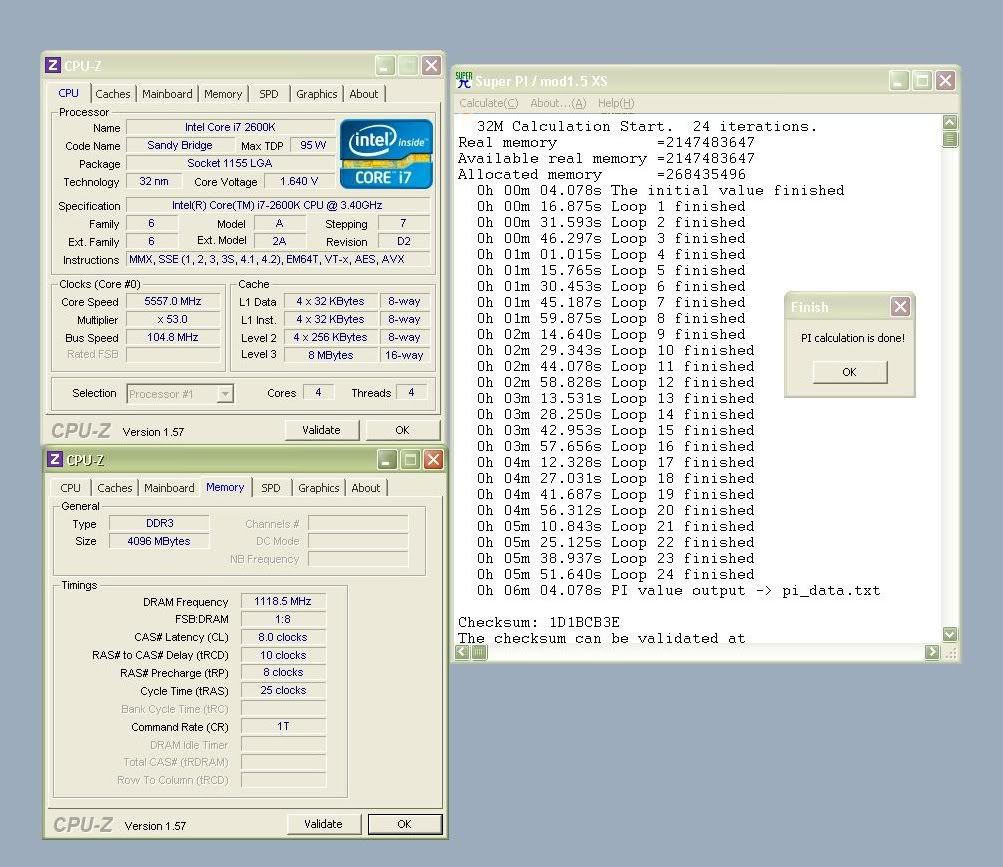Close the top CPU-Z window
This screenshot has height=867, width=1003.
[x=431, y=65]
